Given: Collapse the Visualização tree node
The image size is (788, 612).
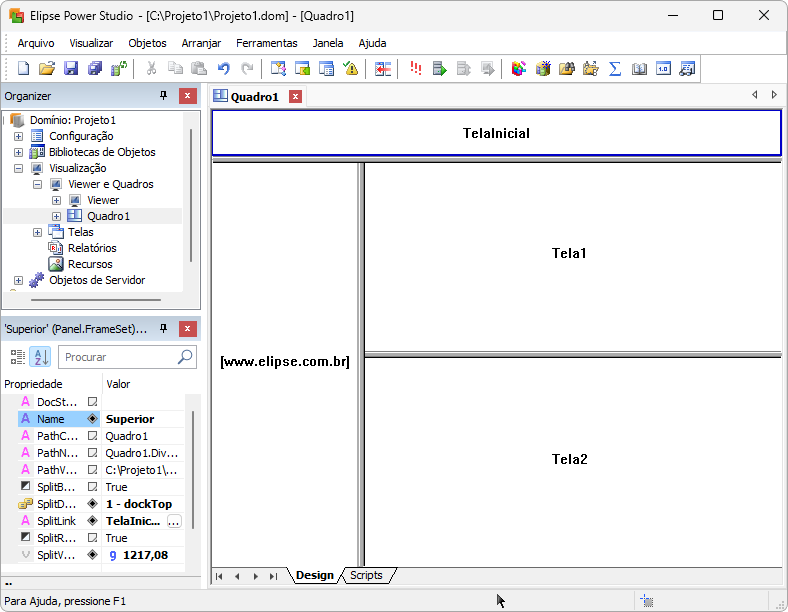Looking at the screenshot, I should click(x=18, y=168).
